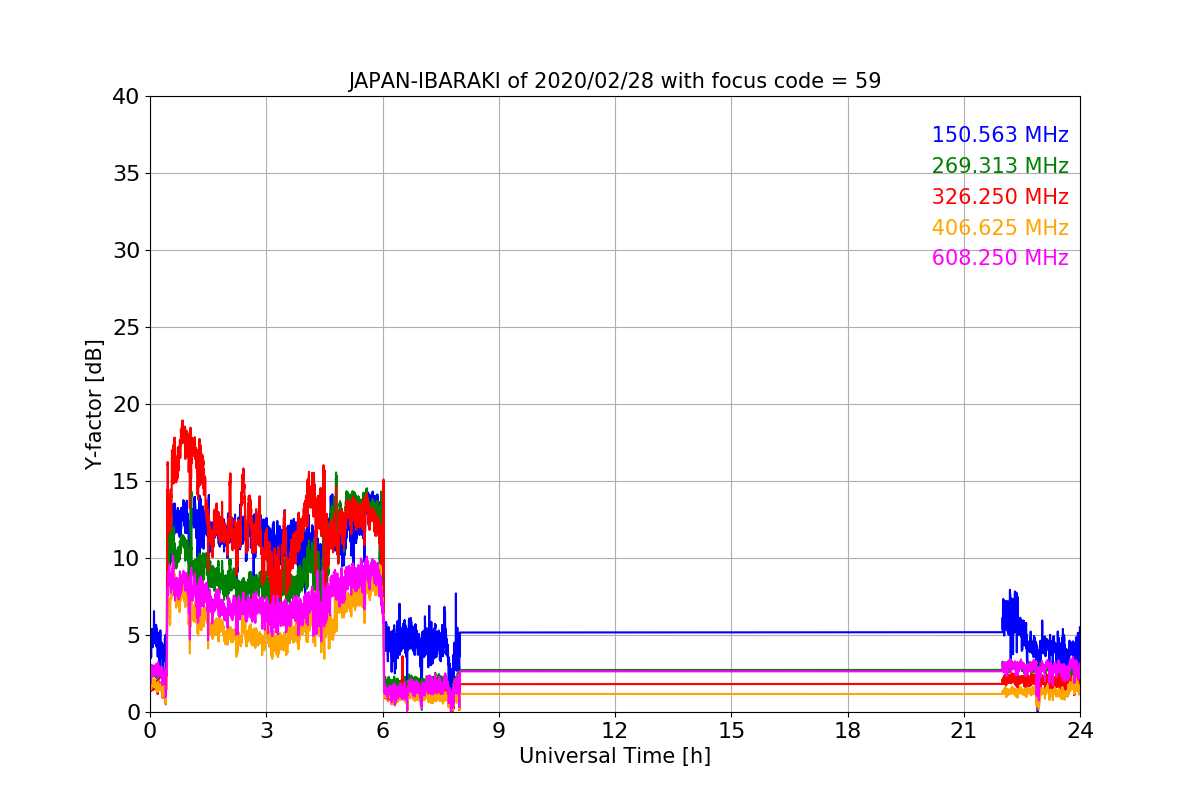
Task: Click the 9 tick on the time axis
Action: tap(499, 731)
